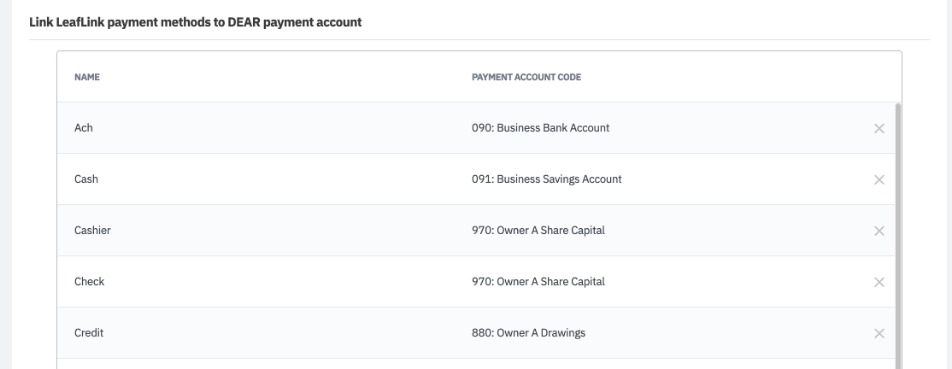Change Cashier's 970: Owner A Share Capital
Screen dimensions: 952x369
click(x=538, y=230)
